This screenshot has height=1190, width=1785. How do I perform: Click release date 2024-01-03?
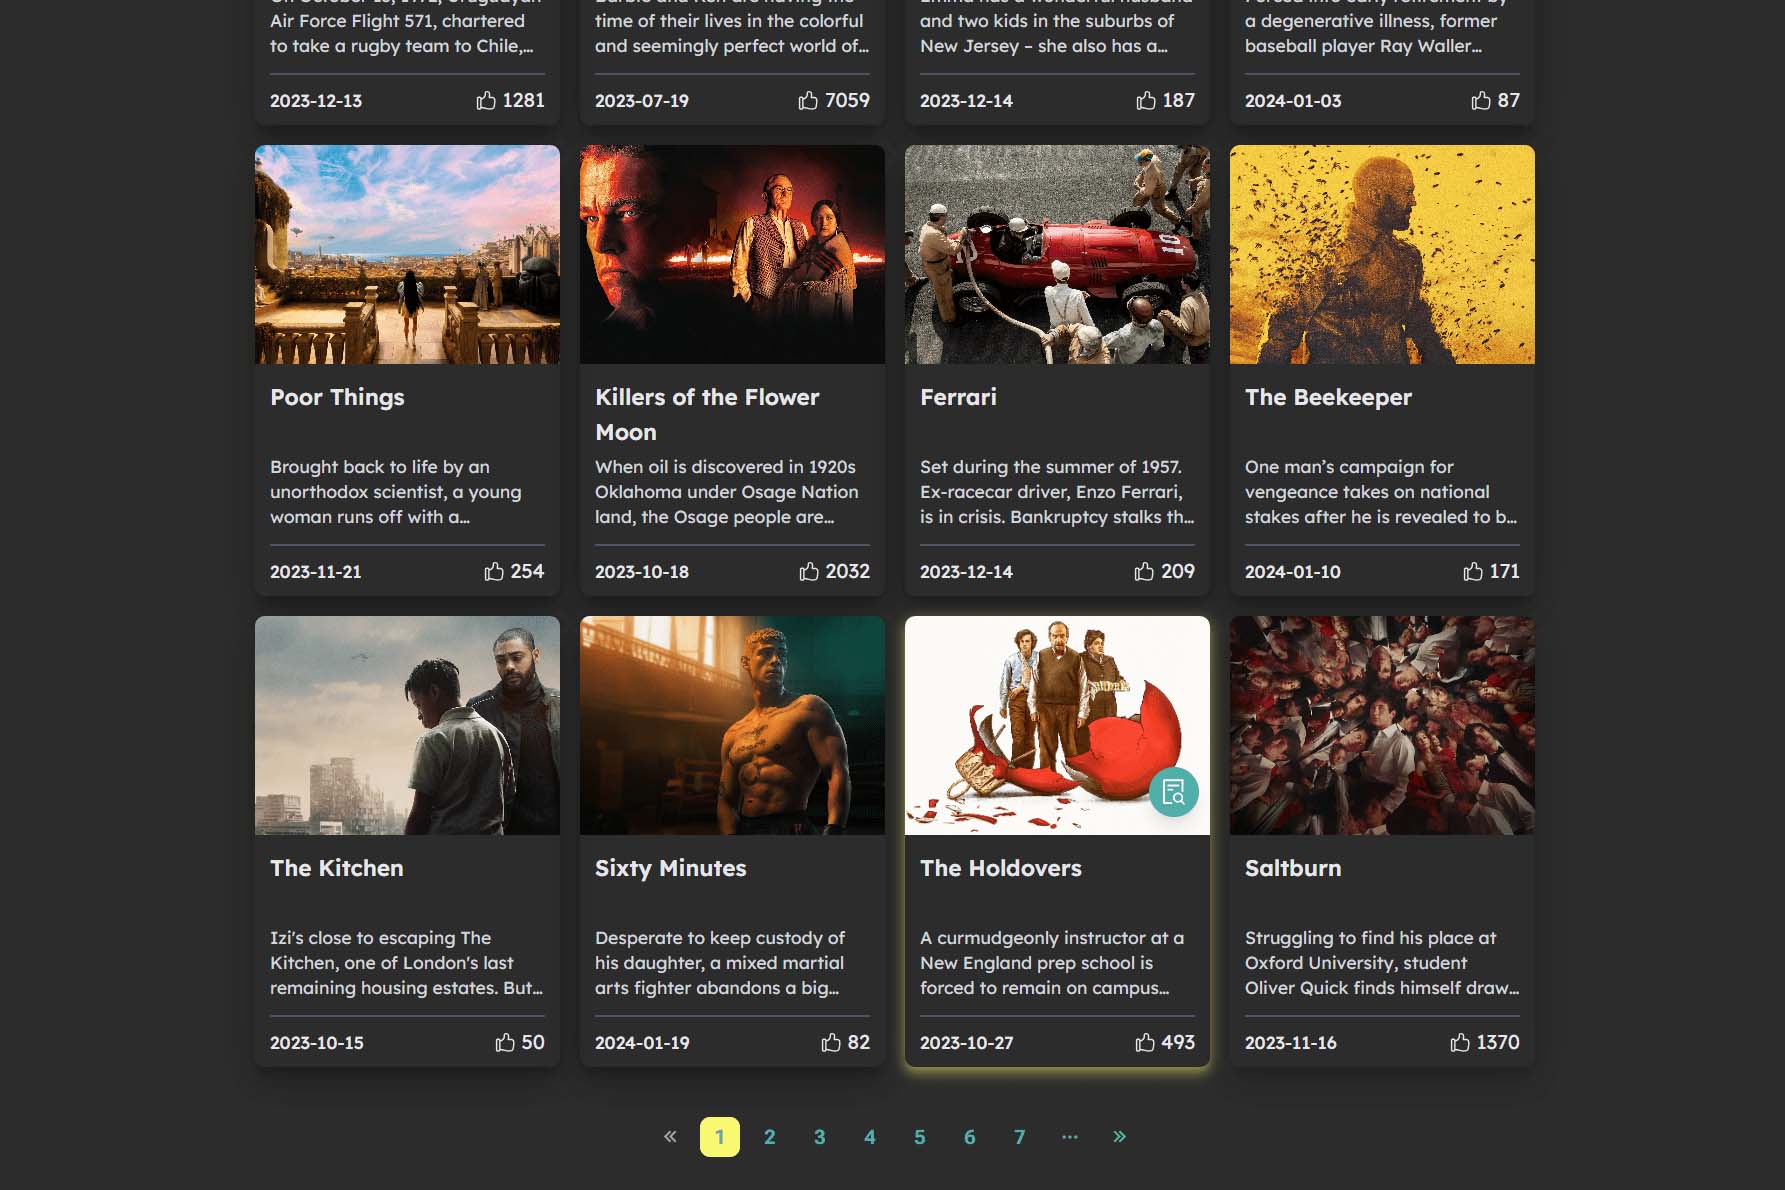(x=1293, y=101)
